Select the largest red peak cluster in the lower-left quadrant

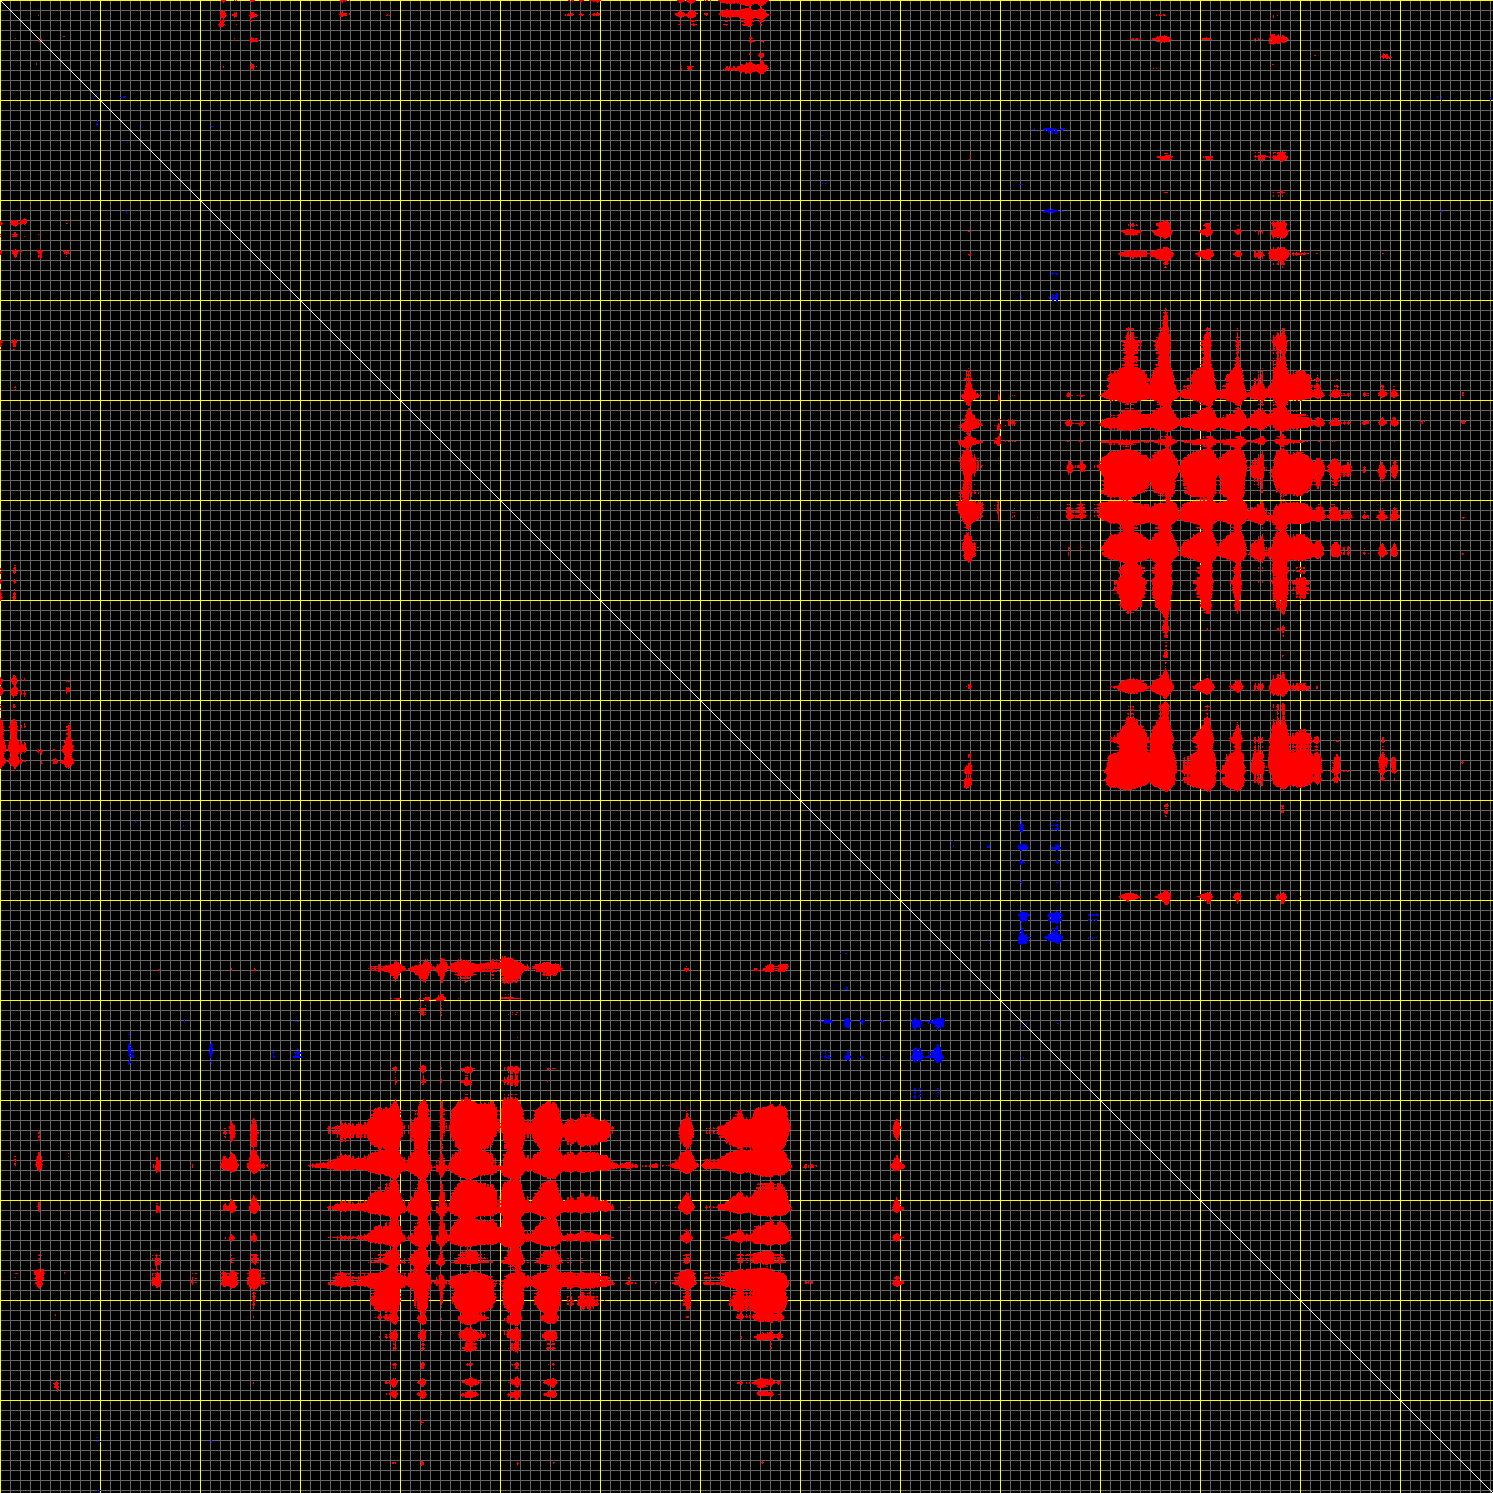470,1200
